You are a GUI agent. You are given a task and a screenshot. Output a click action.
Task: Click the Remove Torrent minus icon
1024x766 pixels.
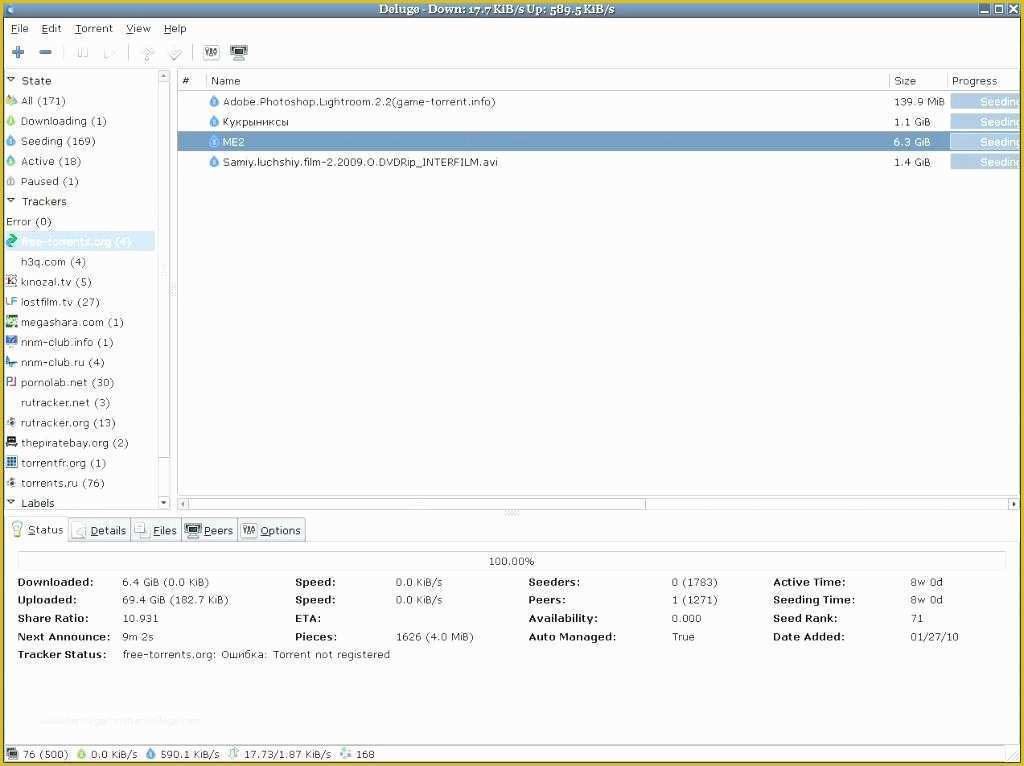(45, 52)
